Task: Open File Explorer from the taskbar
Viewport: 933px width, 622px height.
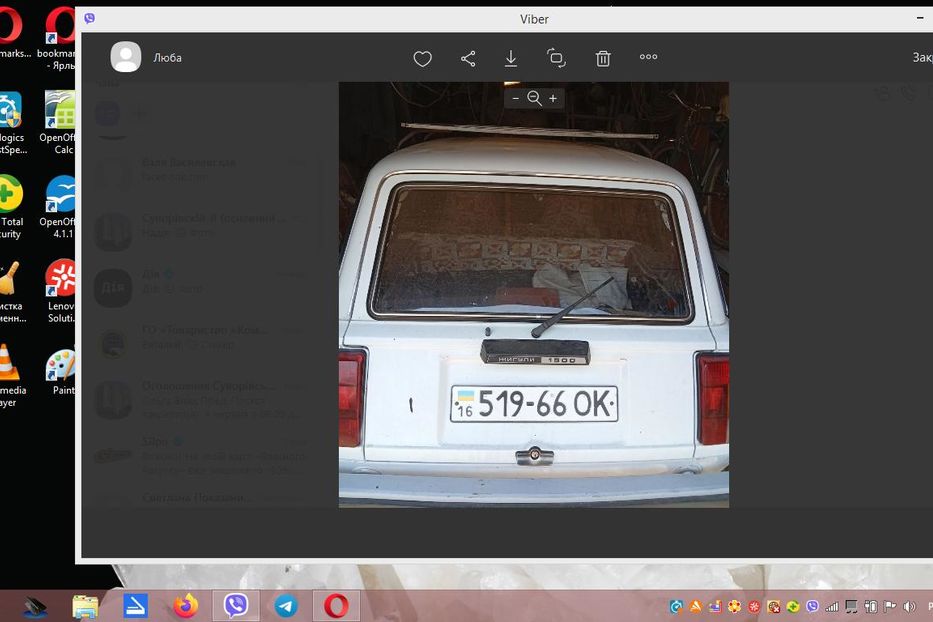Action: point(85,607)
